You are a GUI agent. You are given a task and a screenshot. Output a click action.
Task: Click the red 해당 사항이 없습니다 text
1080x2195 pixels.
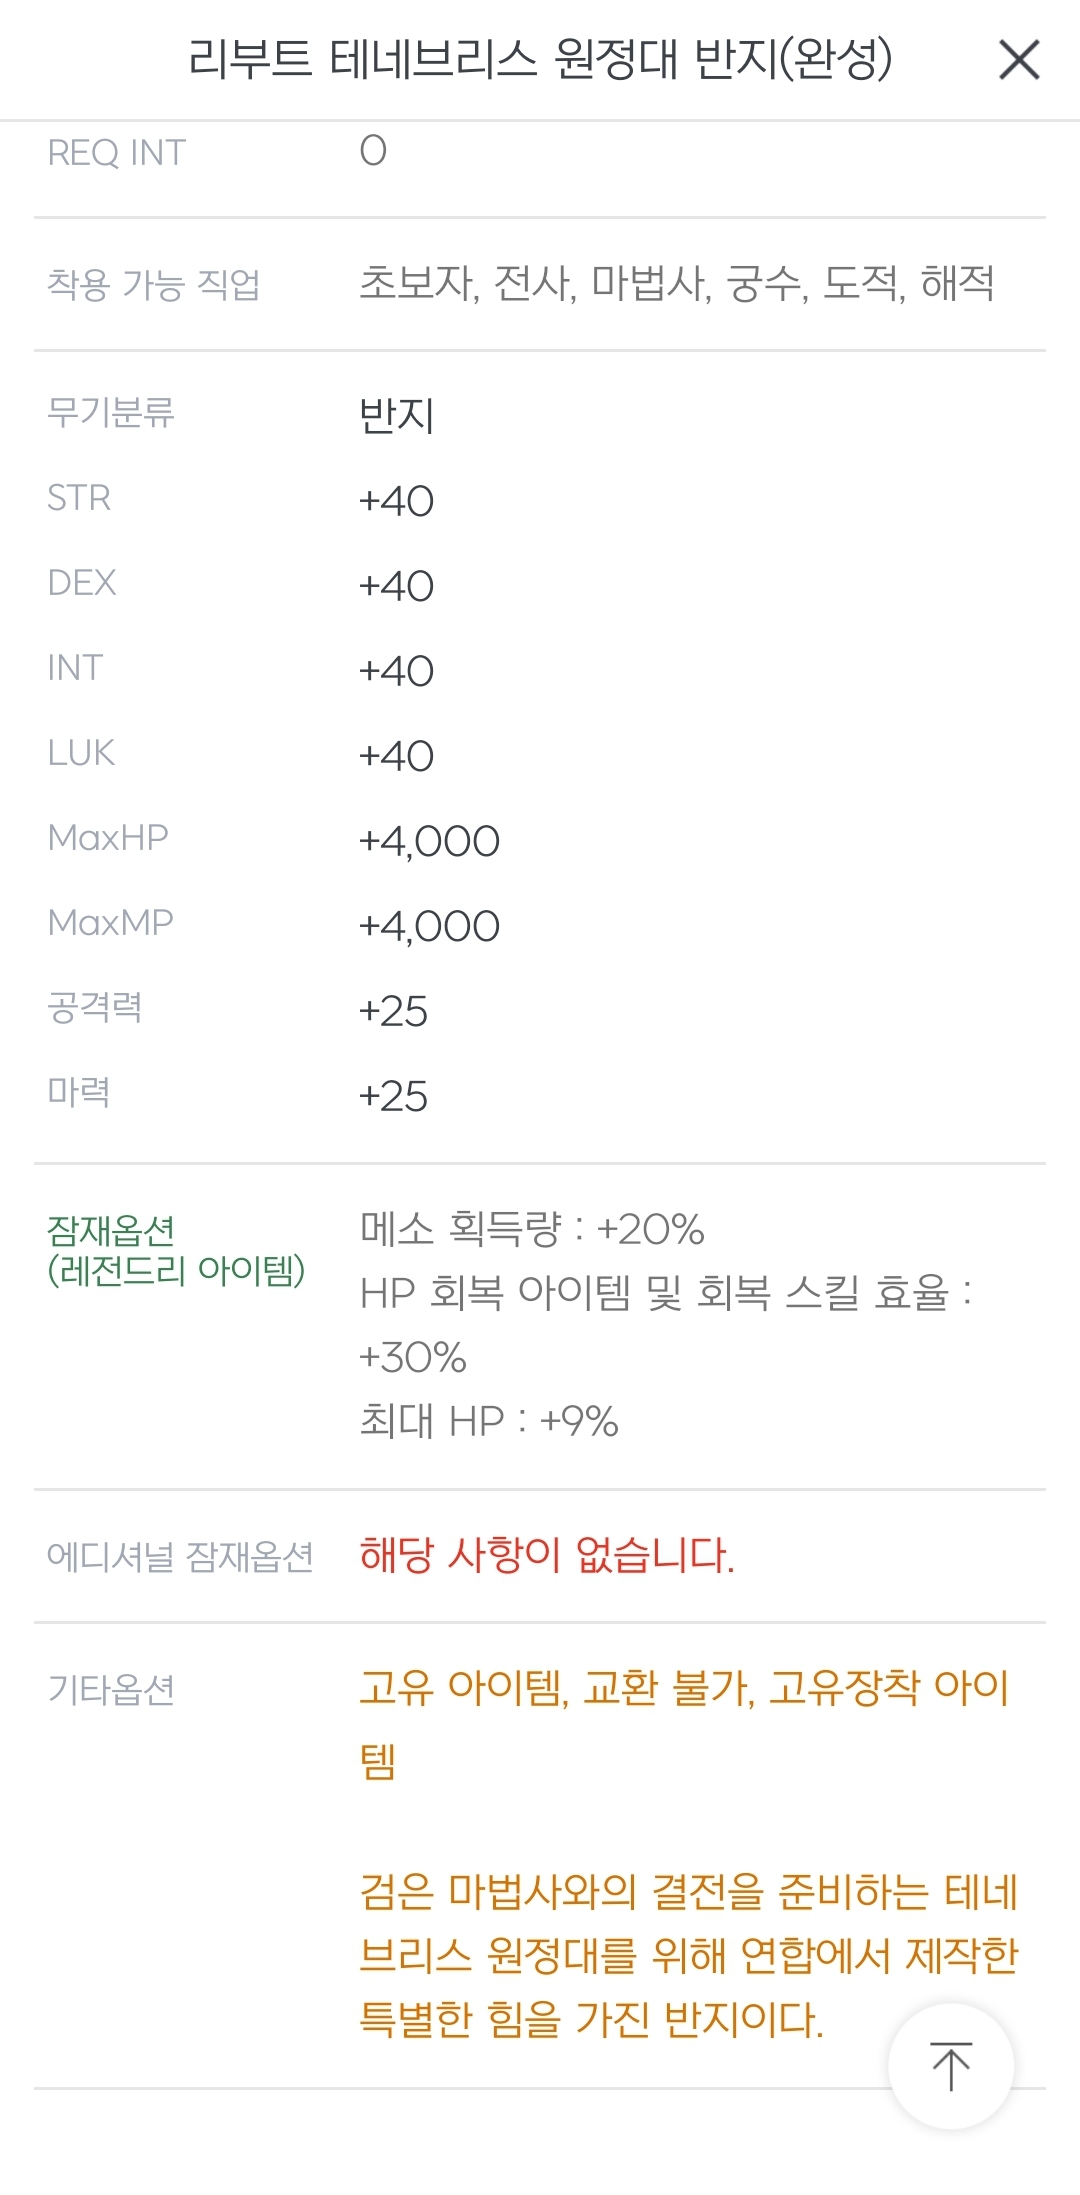click(547, 1556)
